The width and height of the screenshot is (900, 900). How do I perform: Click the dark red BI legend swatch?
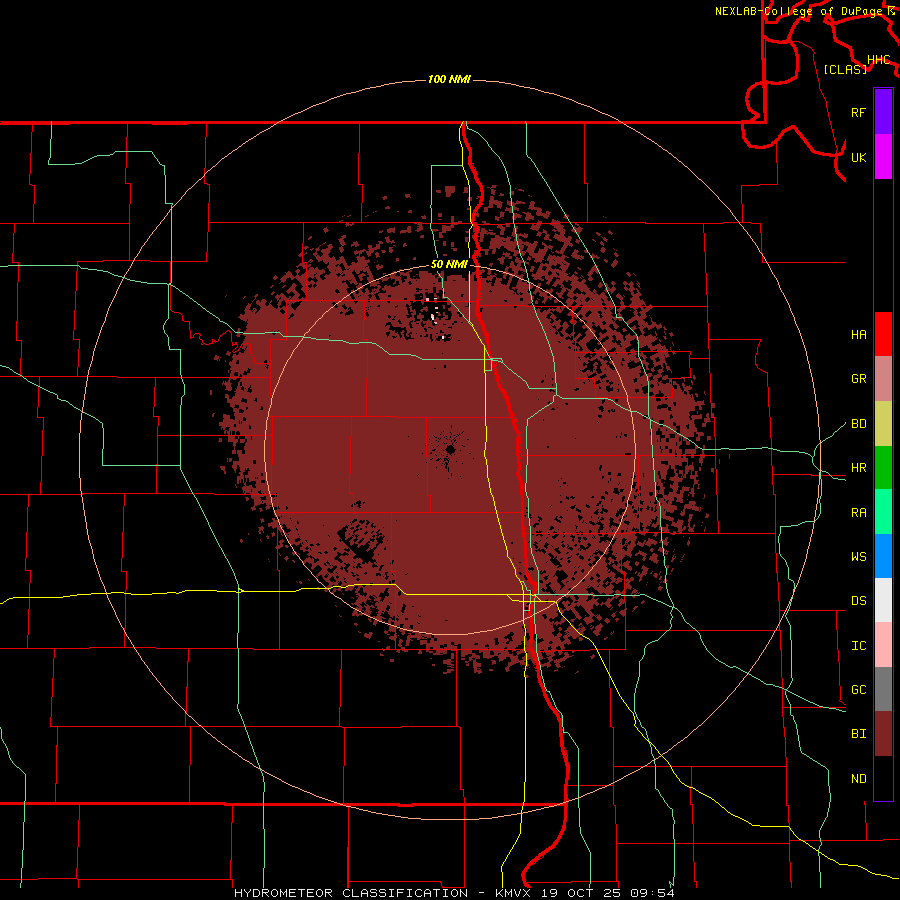pyautogui.click(x=883, y=734)
